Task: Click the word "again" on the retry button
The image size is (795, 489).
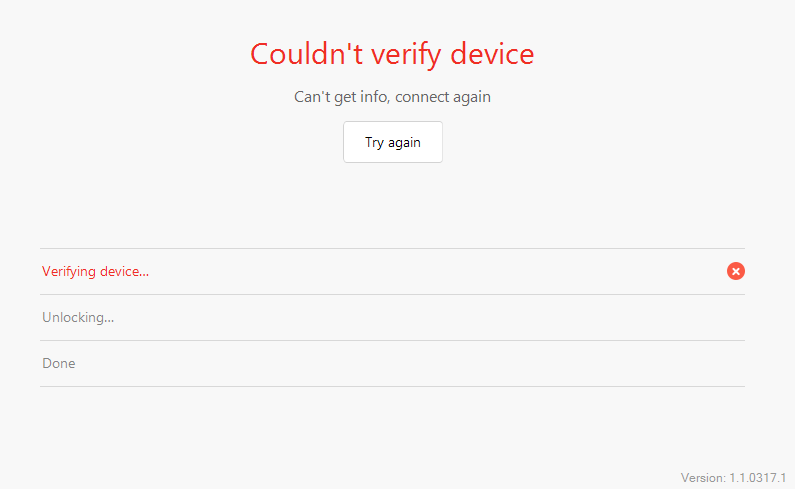Action: [x=404, y=143]
